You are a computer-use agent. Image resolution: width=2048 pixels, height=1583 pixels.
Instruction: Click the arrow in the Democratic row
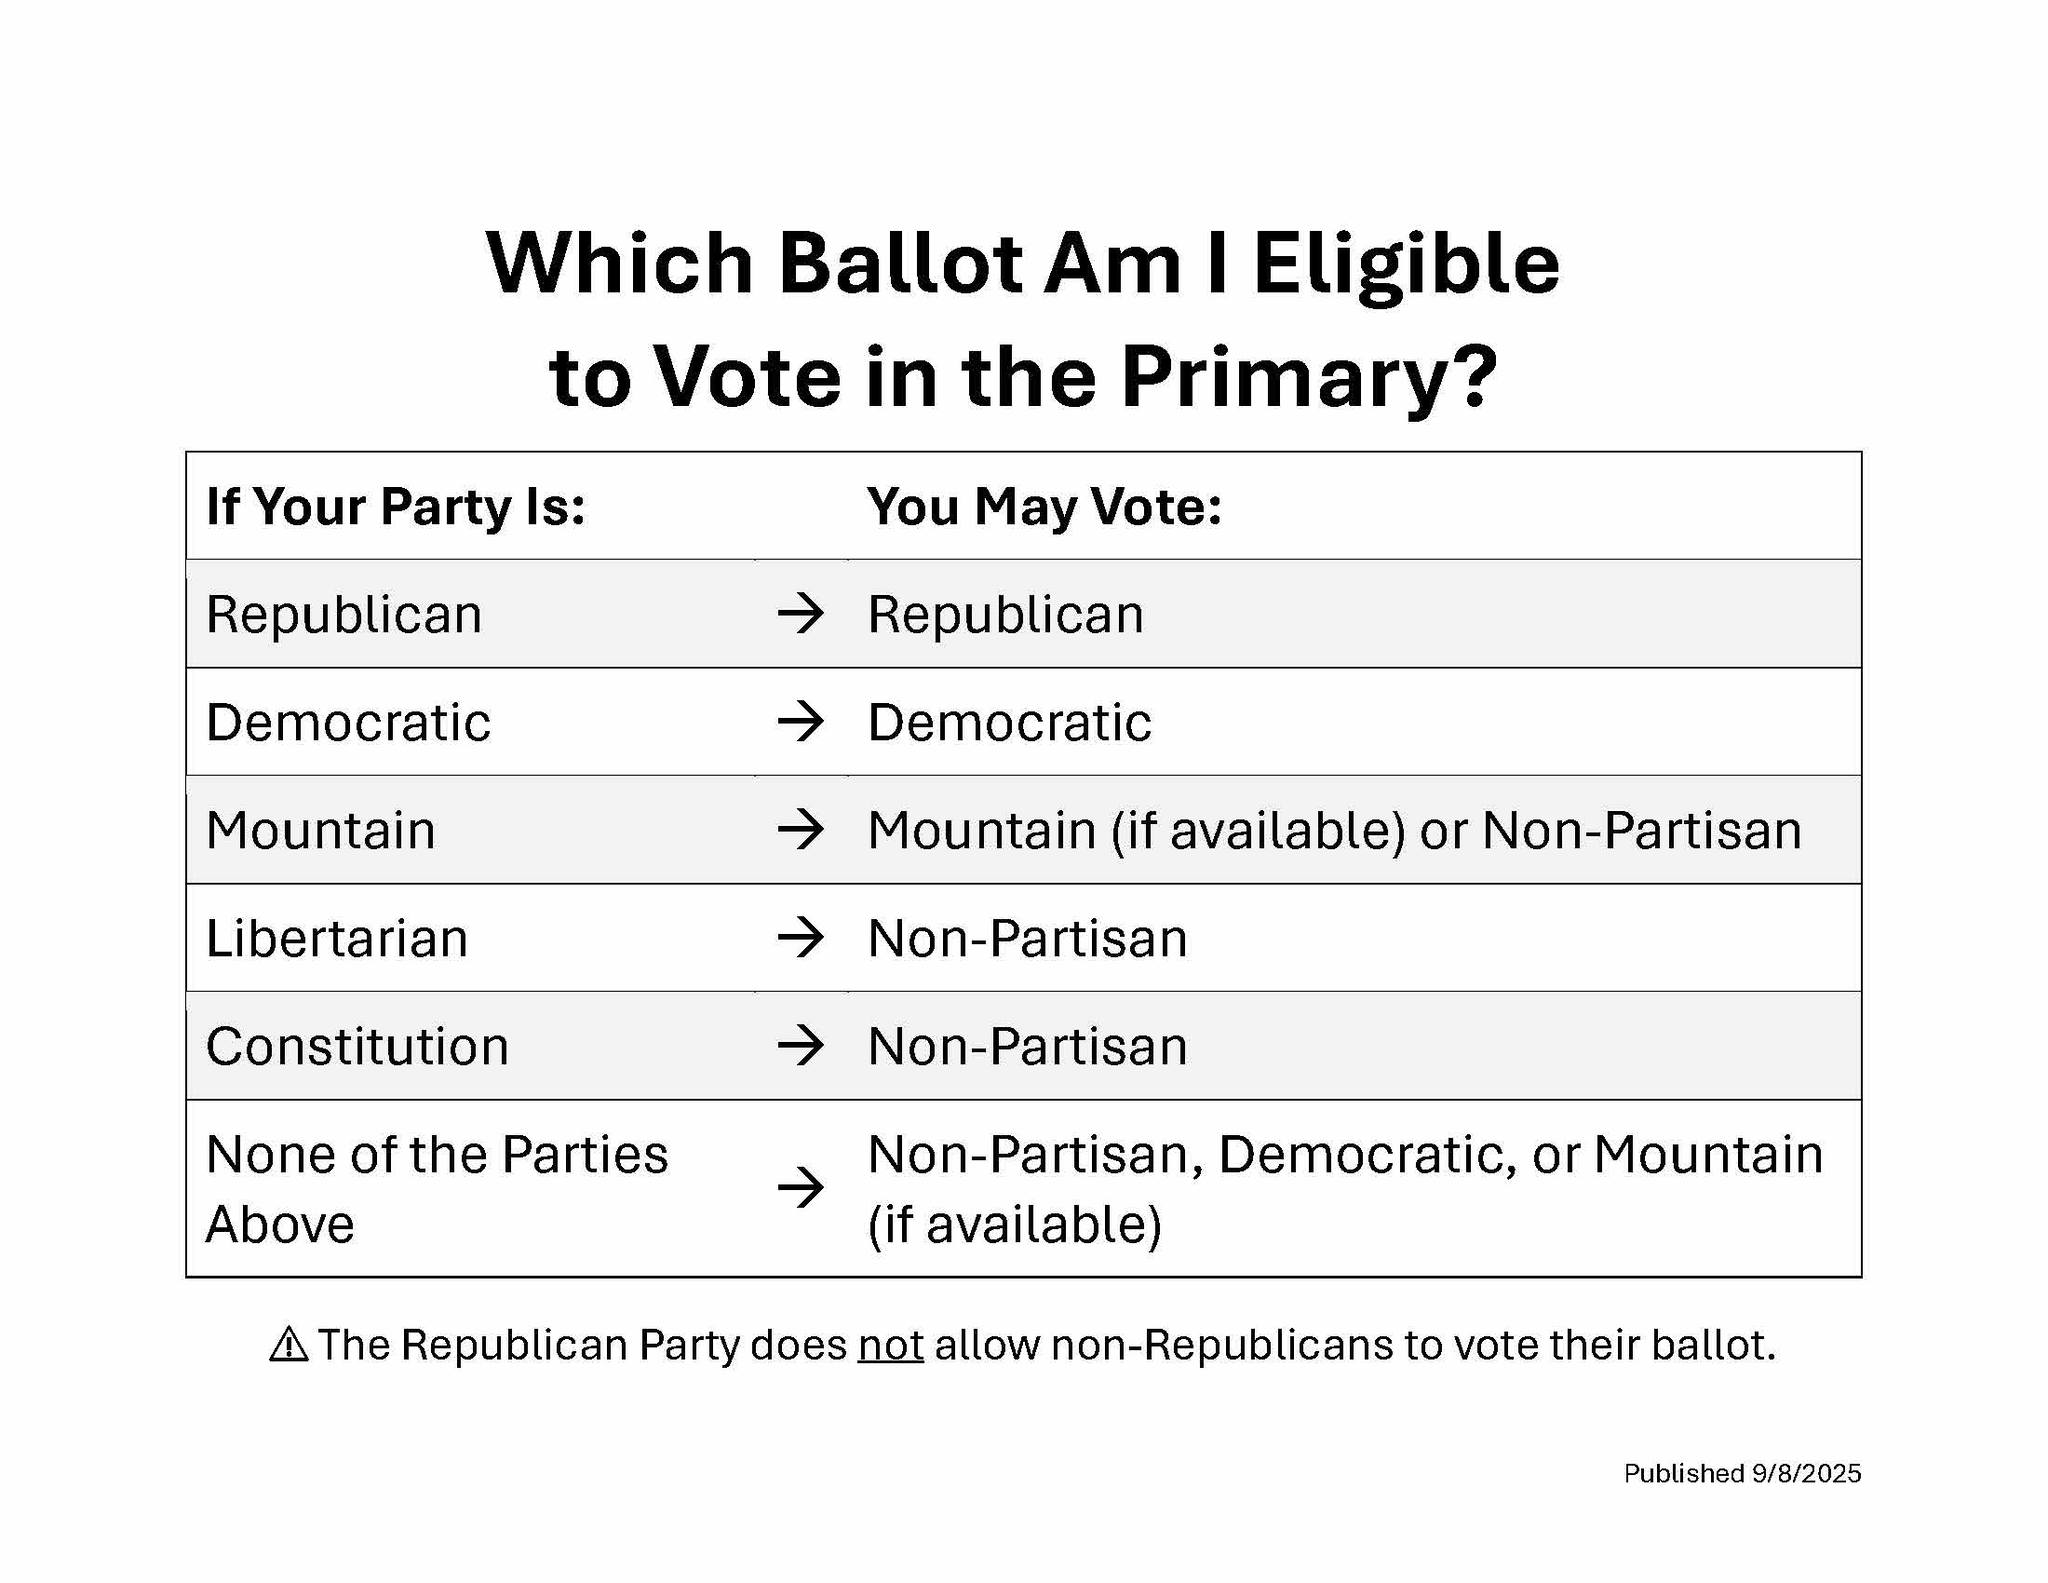(x=800, y=721)
